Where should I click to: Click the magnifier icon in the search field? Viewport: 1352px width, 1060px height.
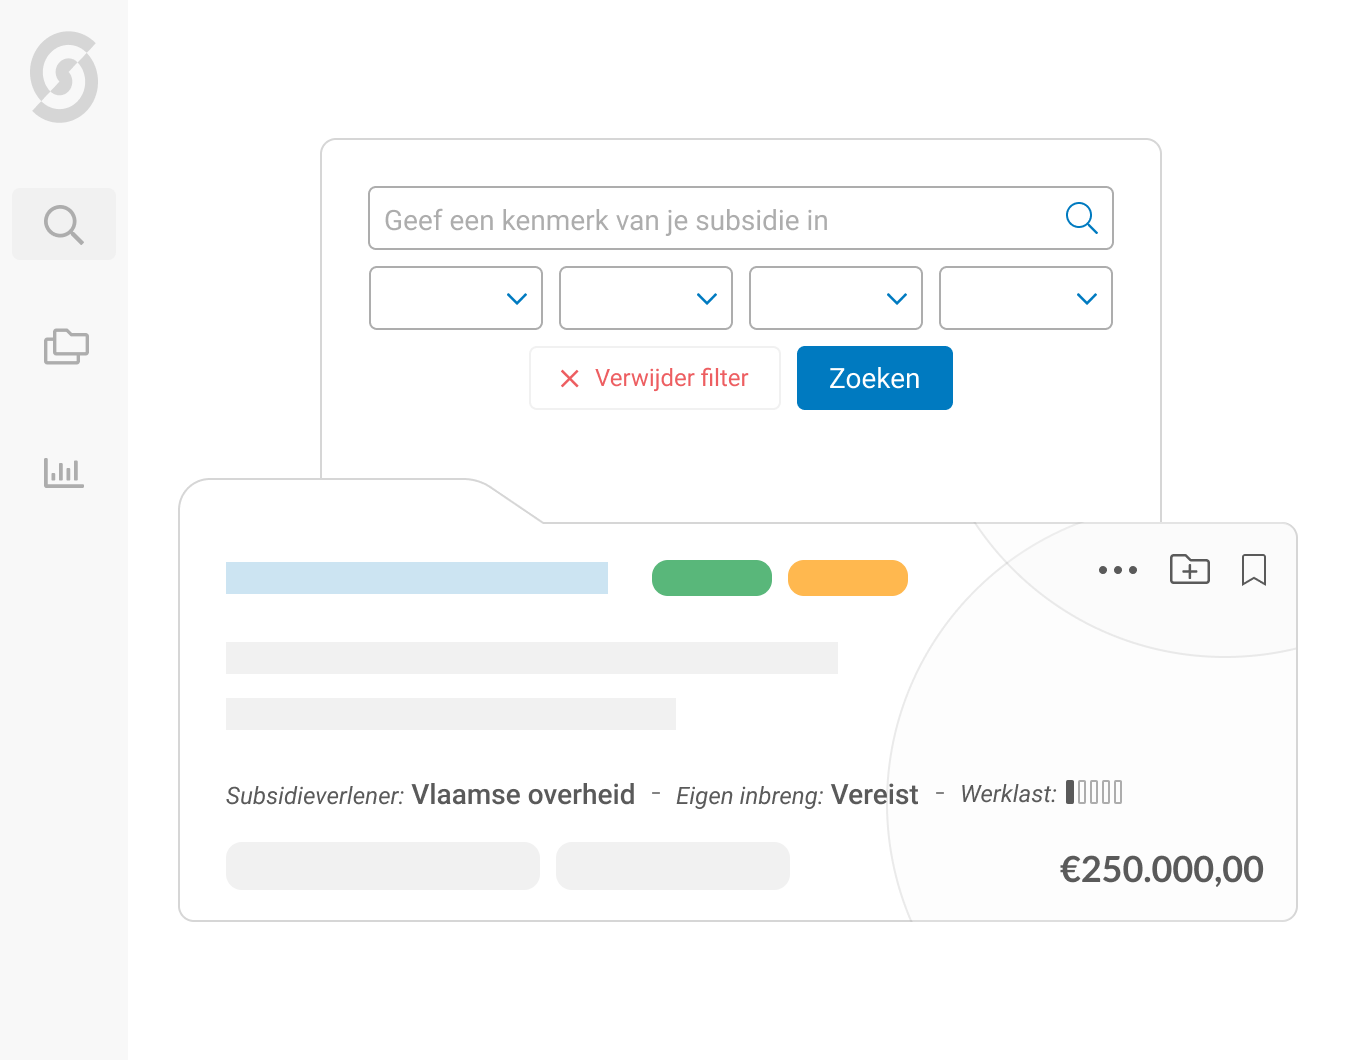pyautogui.click(x=1081, y=217)
